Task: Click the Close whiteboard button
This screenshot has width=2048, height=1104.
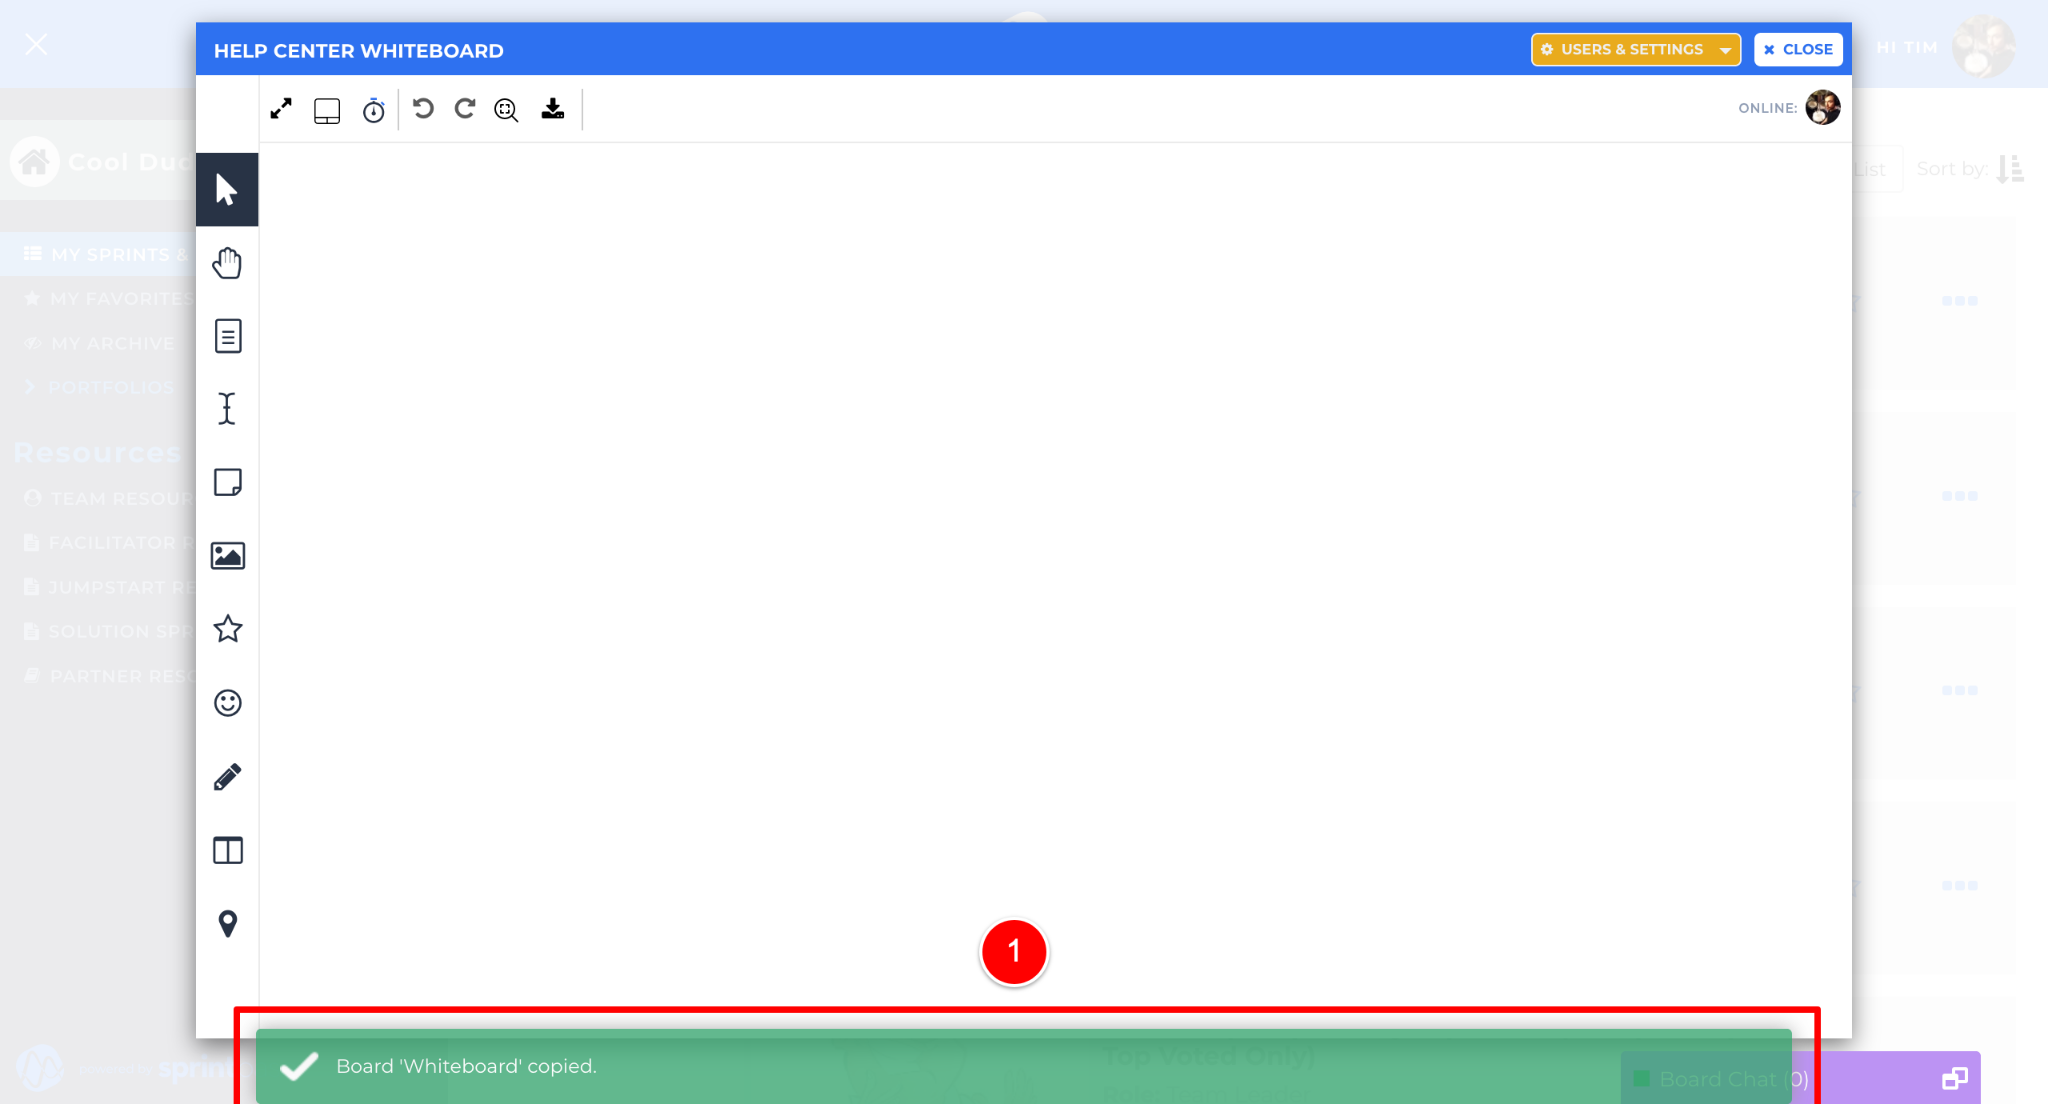Action: (1797, 49)
